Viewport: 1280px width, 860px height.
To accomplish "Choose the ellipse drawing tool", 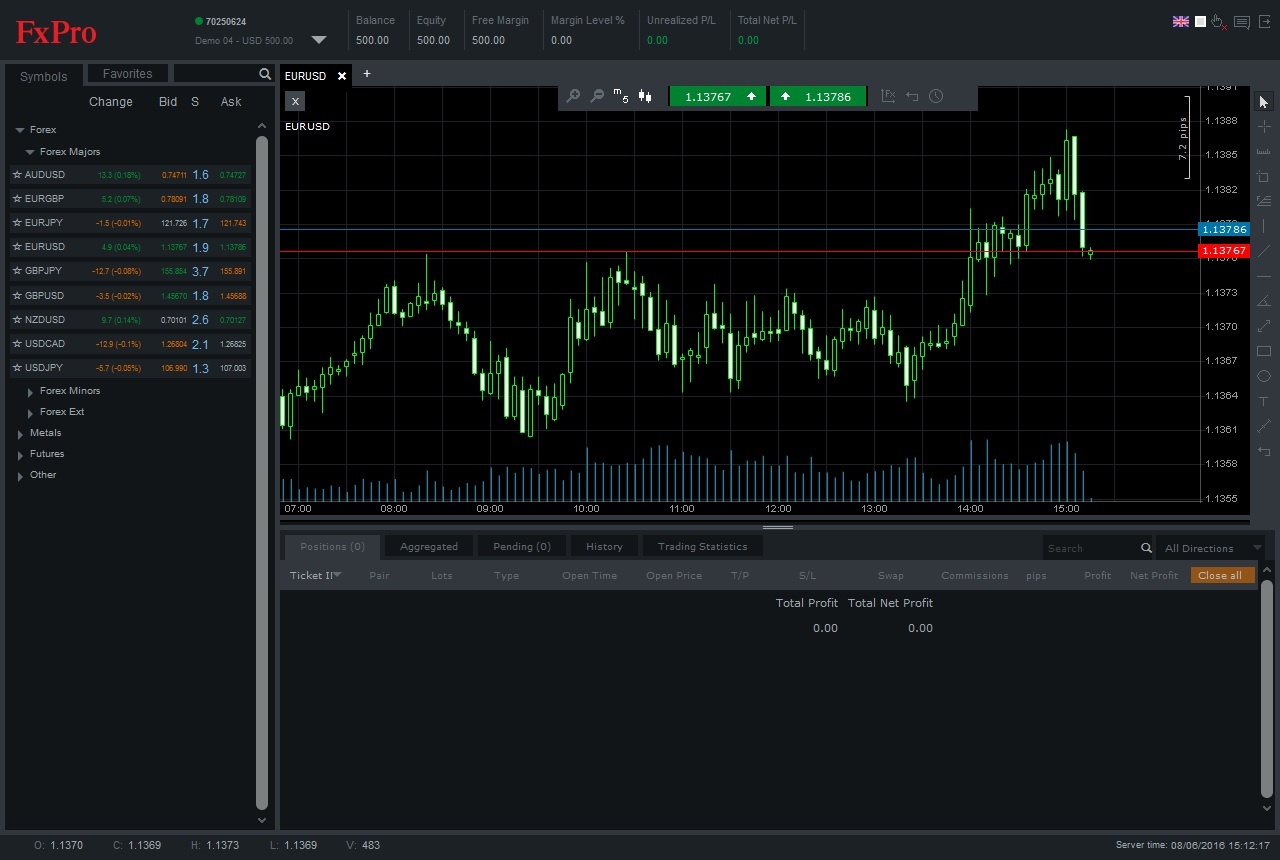I will [1264, 376].
